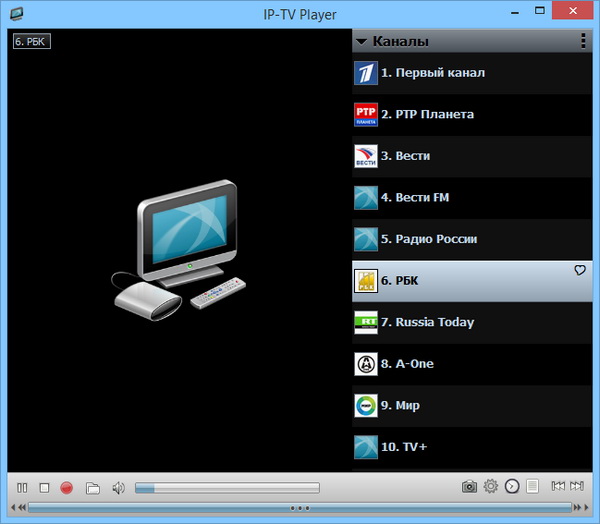Toggle the channel list panel icon
600x524 pixels.
click(x=533, y=487)
